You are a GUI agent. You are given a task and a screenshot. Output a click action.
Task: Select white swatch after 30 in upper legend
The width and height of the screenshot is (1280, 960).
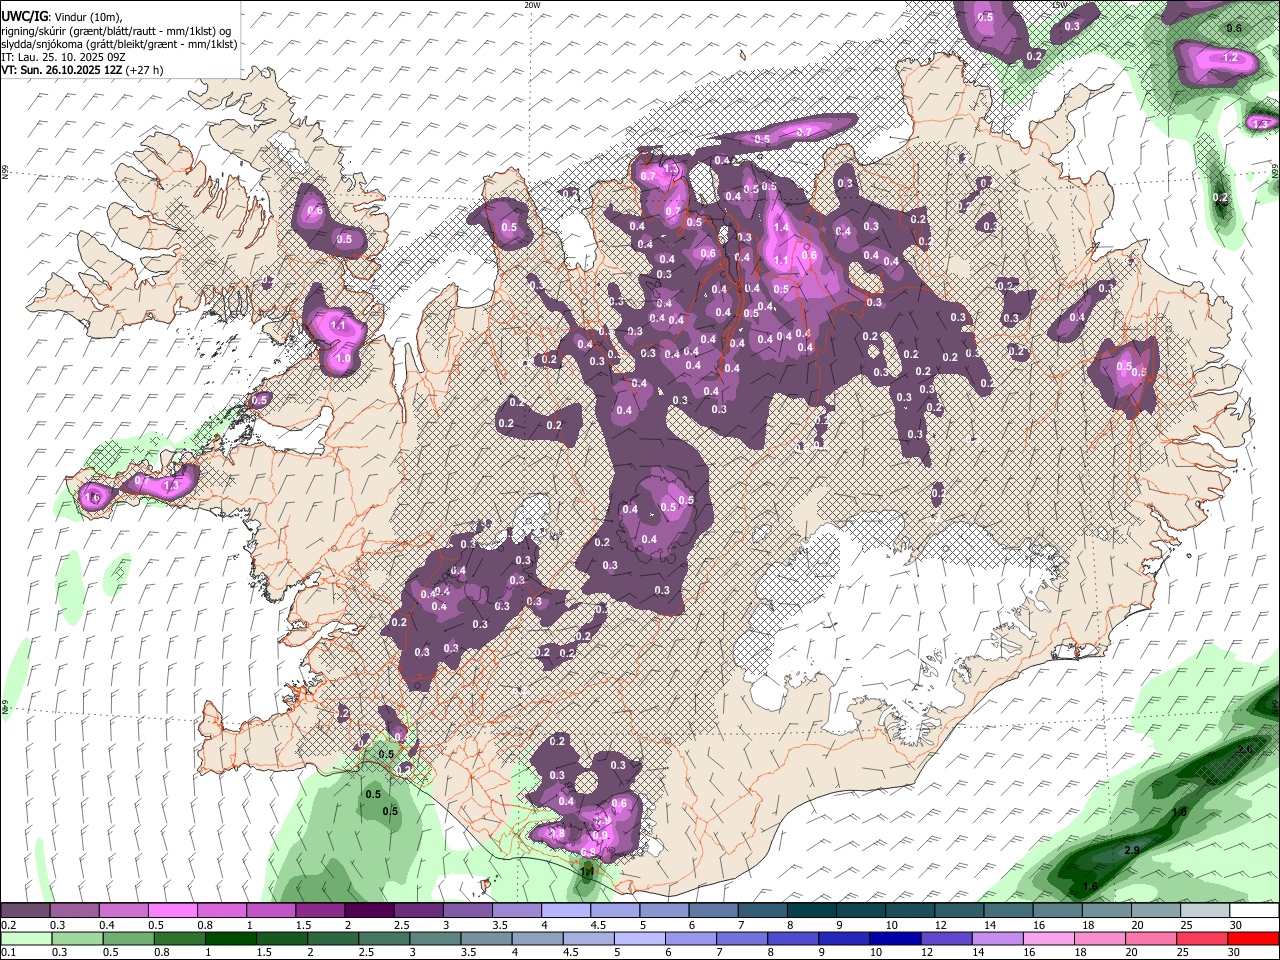tap(1255, 911)
